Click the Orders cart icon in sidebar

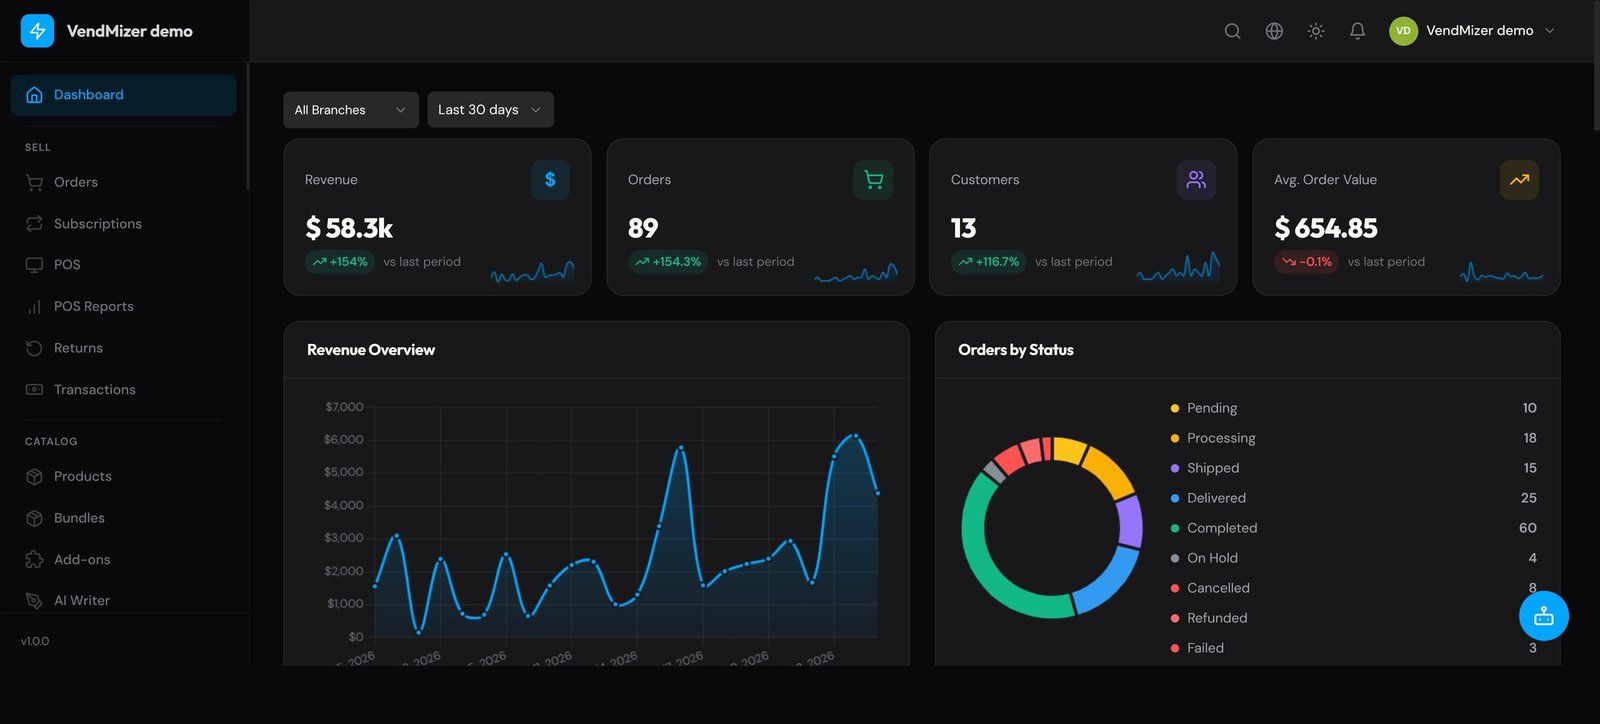point(34,182)
